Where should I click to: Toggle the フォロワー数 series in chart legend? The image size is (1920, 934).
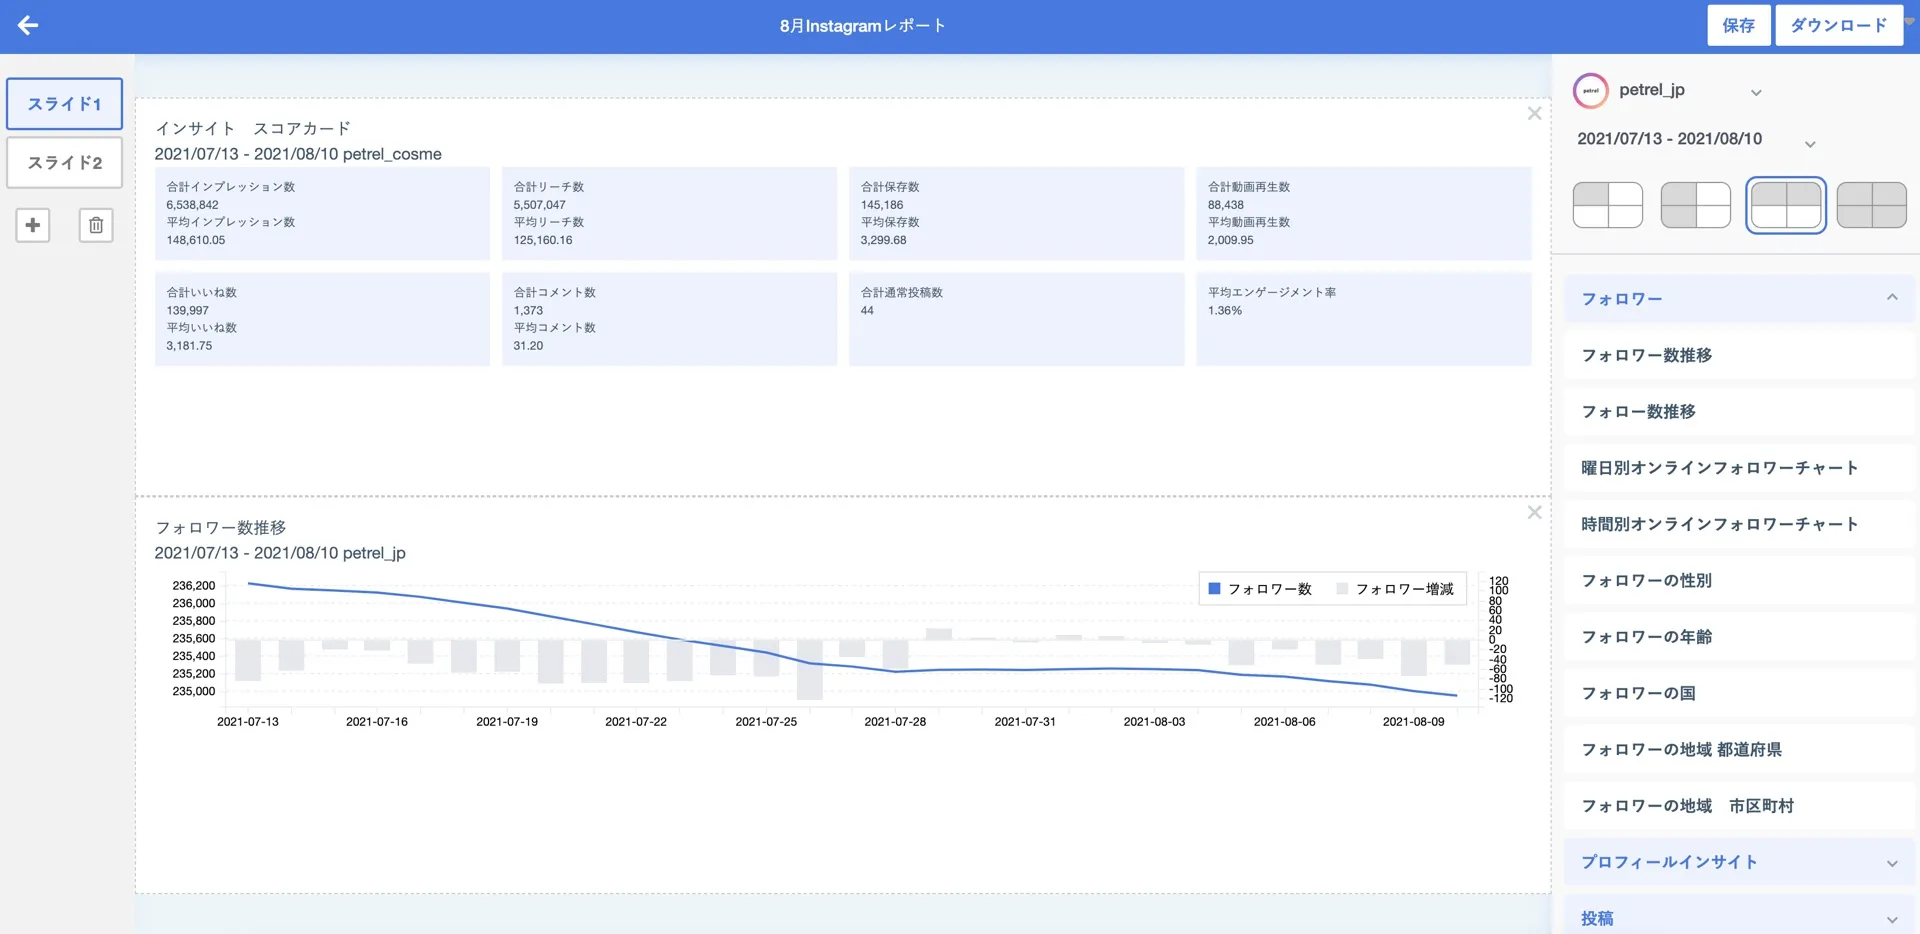1260,589
